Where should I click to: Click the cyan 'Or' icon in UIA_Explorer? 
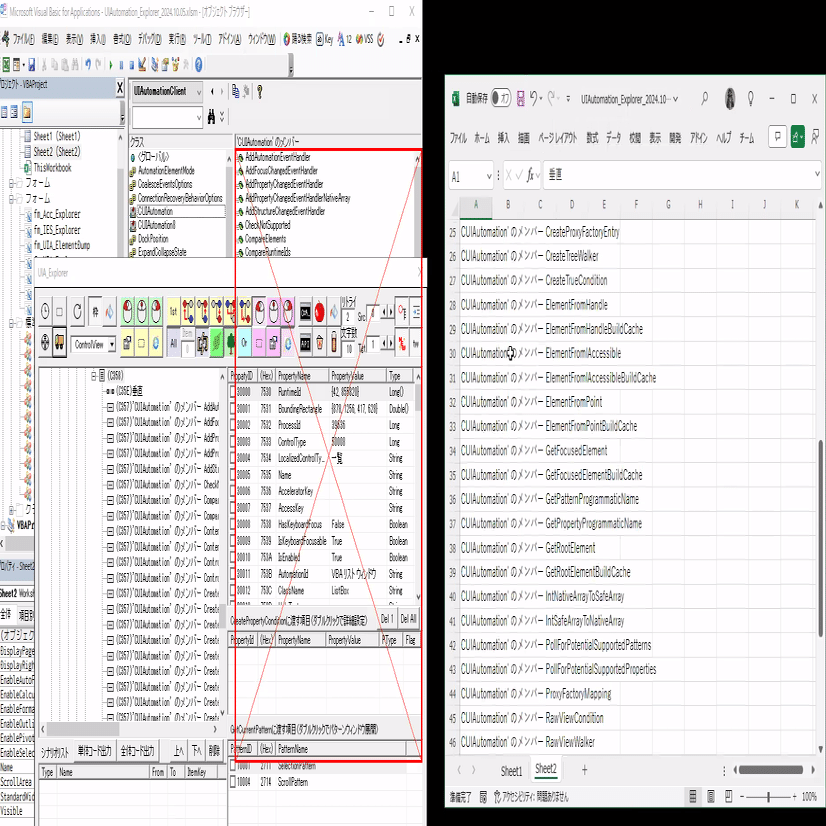(x=244, y=343)
